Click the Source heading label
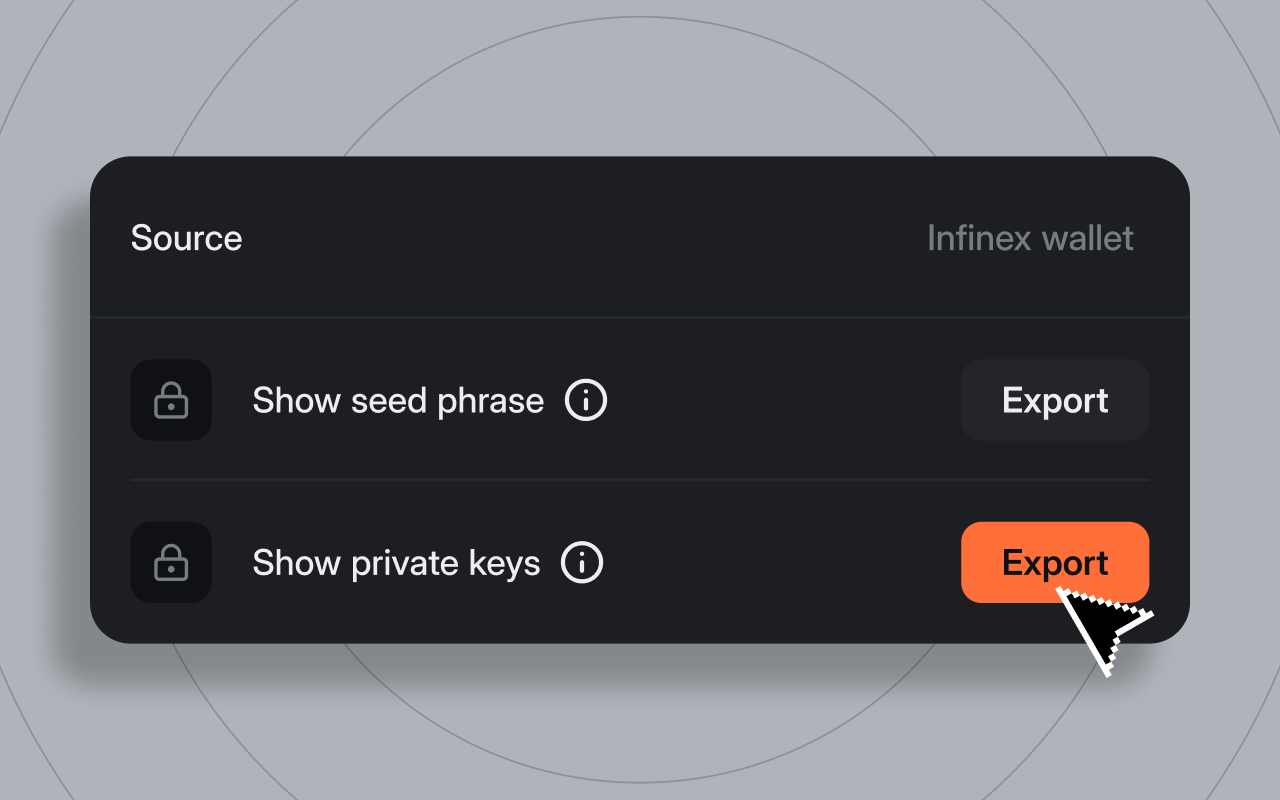Viewport: 1280px width, 800px height. point(187,238)
